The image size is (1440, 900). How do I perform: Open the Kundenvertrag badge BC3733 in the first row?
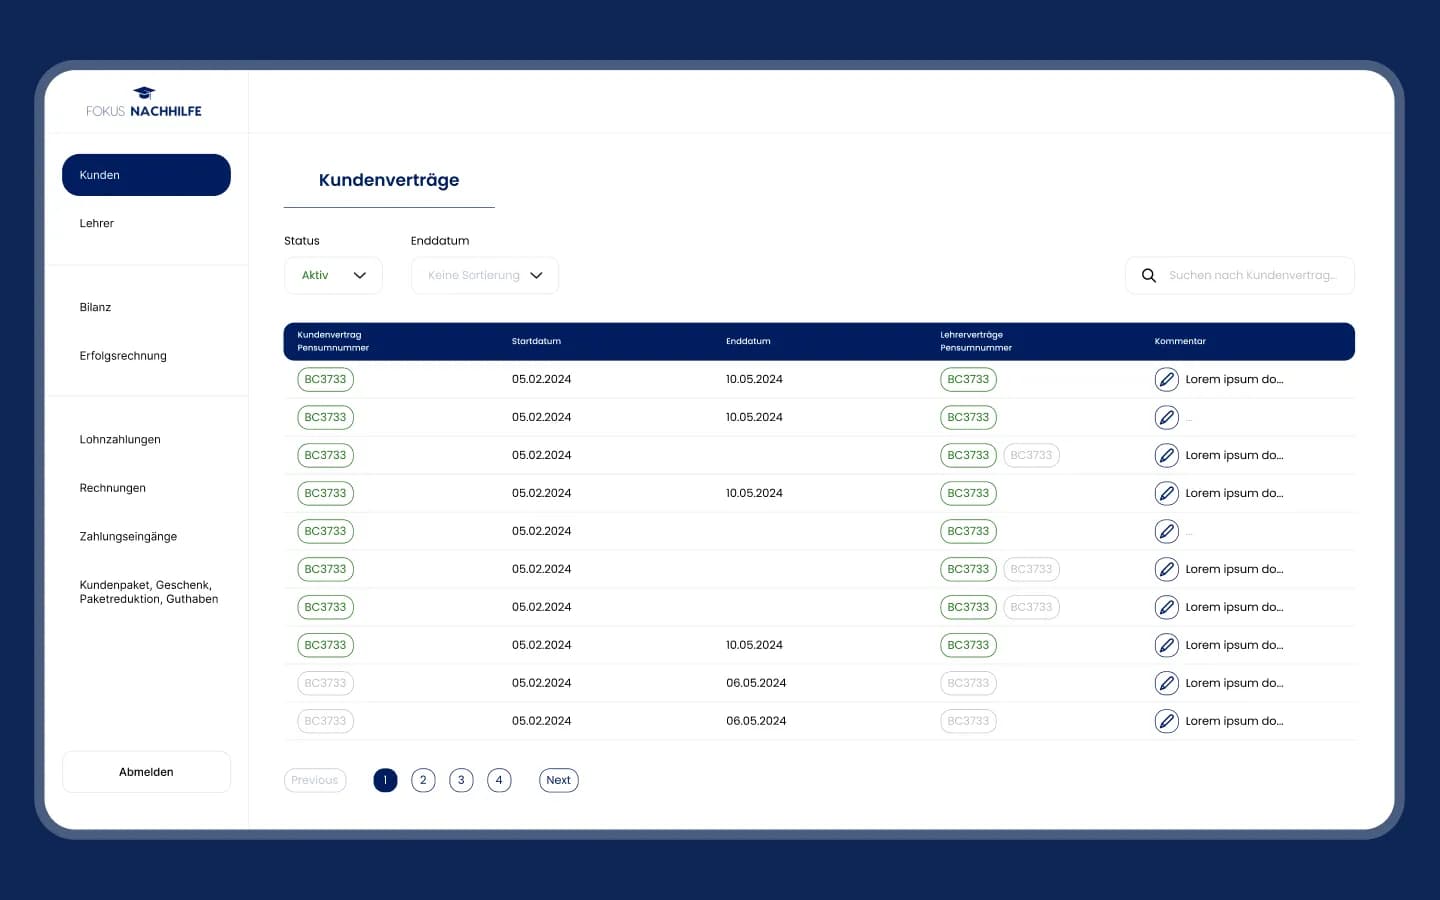coord(326,380)
